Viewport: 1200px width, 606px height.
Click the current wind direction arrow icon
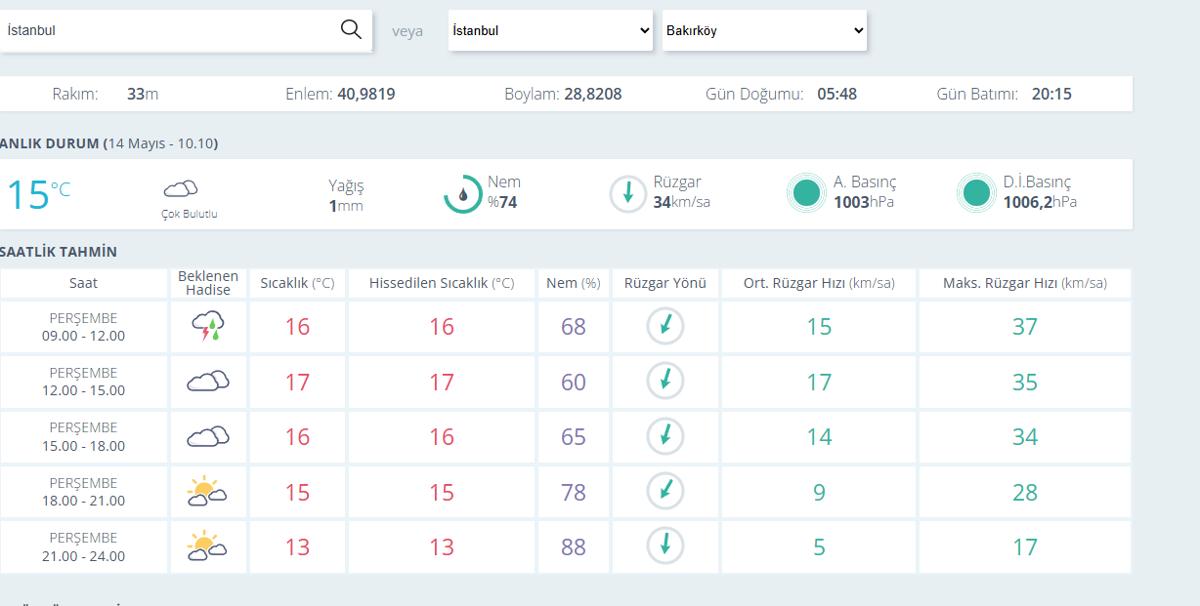pyautogui.click(x=628, y=194)
